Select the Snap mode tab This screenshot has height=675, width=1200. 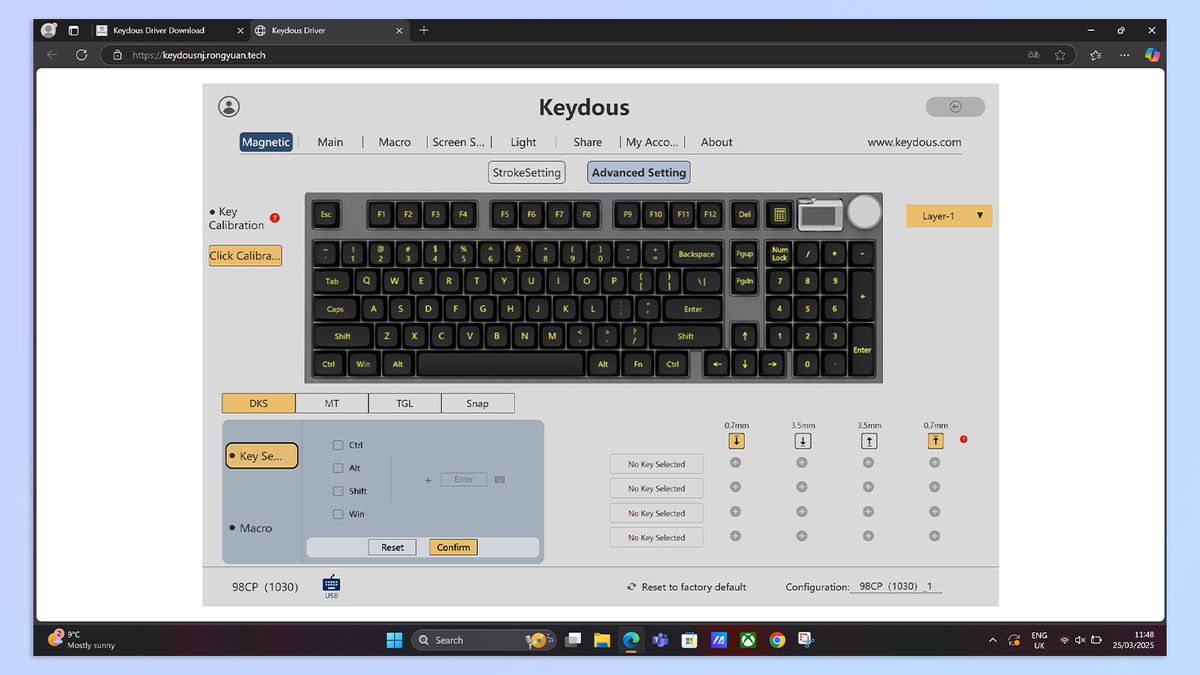pos(478,403)
